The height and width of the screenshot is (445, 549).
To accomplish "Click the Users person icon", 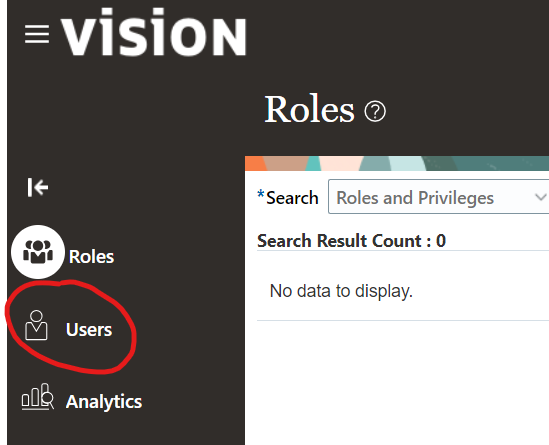I will 36,325.
